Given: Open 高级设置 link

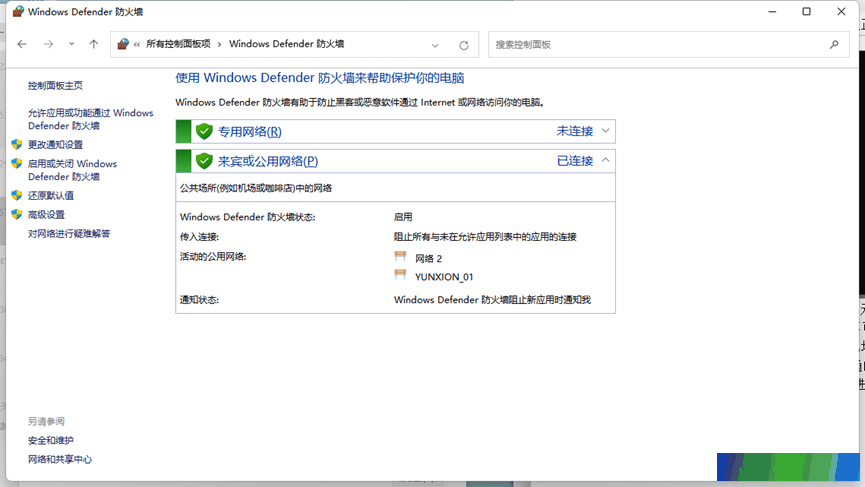Looking at the screenshot, I should (x=46, y=215).
